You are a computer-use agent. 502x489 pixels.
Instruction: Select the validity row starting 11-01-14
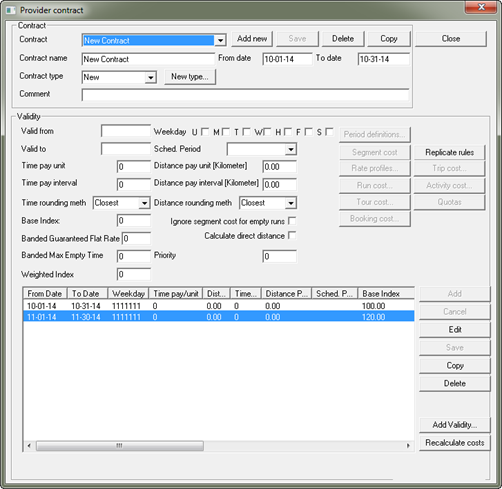coord(219,317)
